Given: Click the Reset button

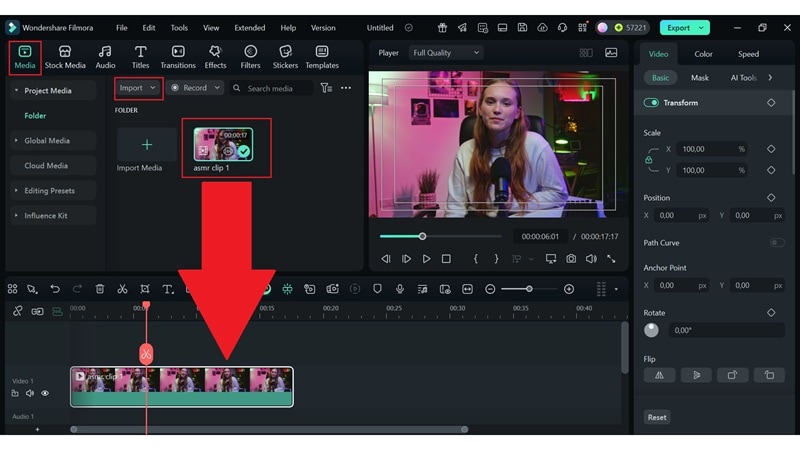Looking at the screenshot, I should tap(657, 417).
